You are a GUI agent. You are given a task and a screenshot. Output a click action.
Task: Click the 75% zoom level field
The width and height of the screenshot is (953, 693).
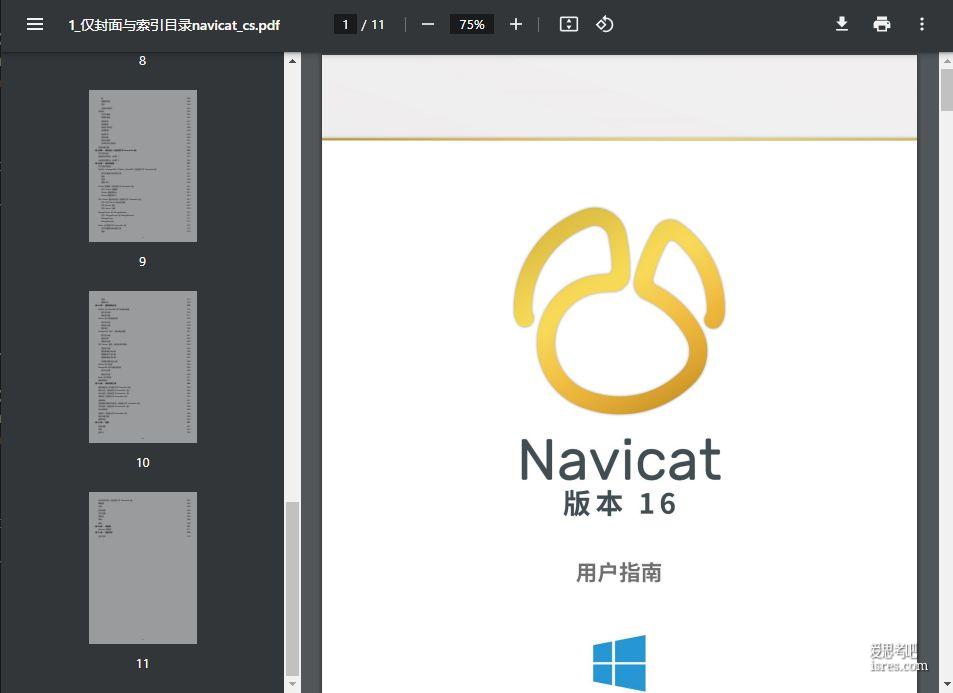coord(472,24)
